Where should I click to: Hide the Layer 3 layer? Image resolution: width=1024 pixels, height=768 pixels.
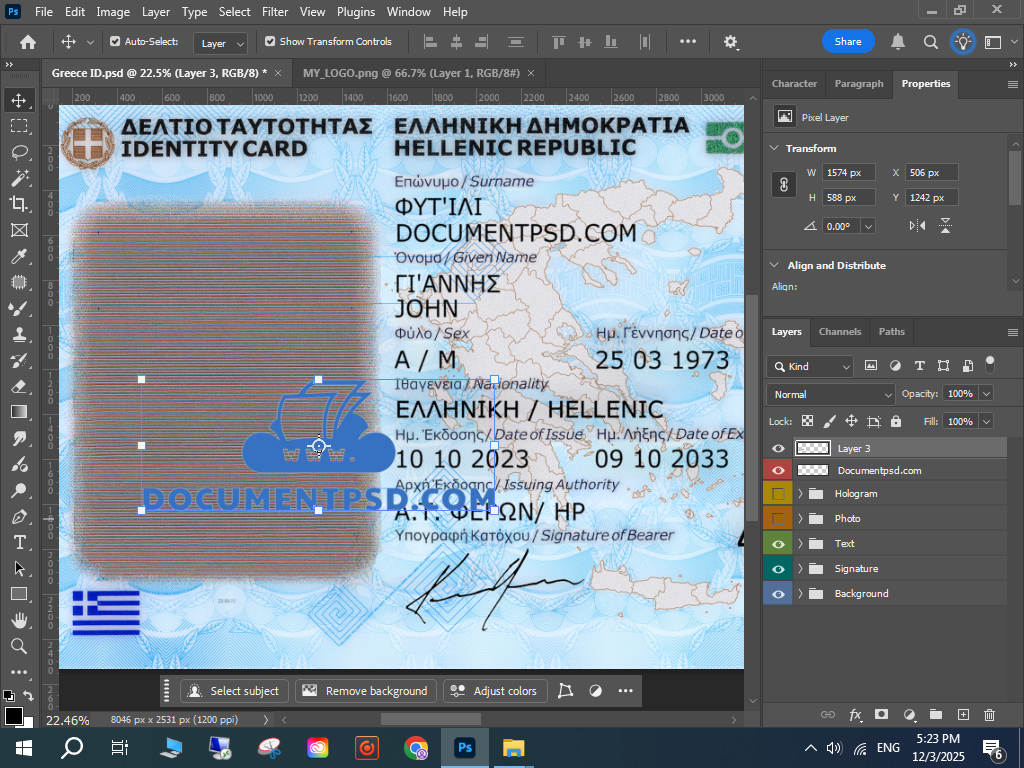point(778,449)
